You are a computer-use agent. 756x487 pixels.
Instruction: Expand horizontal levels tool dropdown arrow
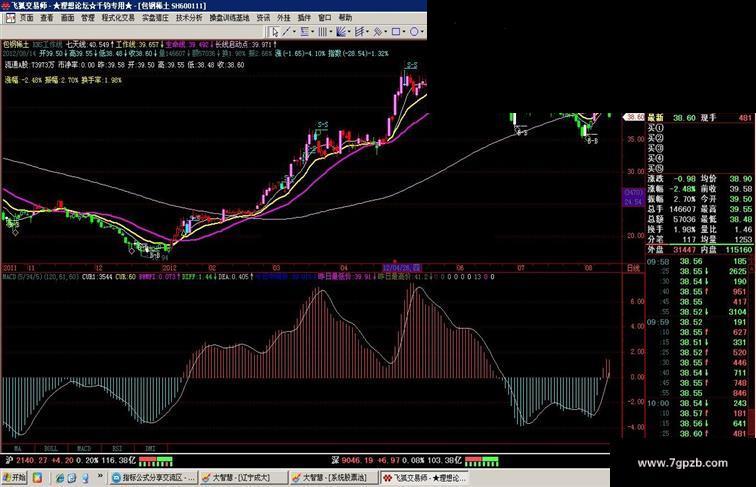pyautogui.click(x=313, y=31)
